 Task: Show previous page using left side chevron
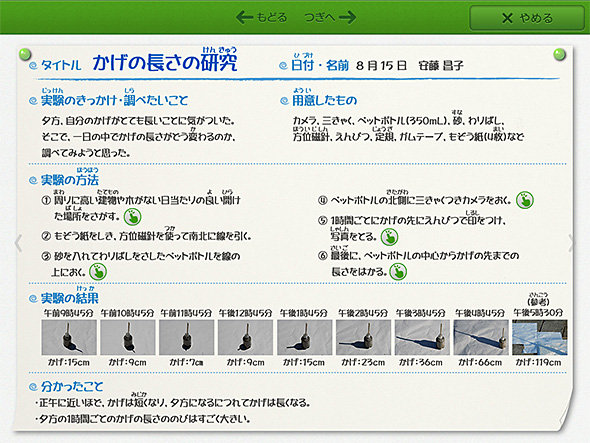pyautogui.click(x=18, y=243)
